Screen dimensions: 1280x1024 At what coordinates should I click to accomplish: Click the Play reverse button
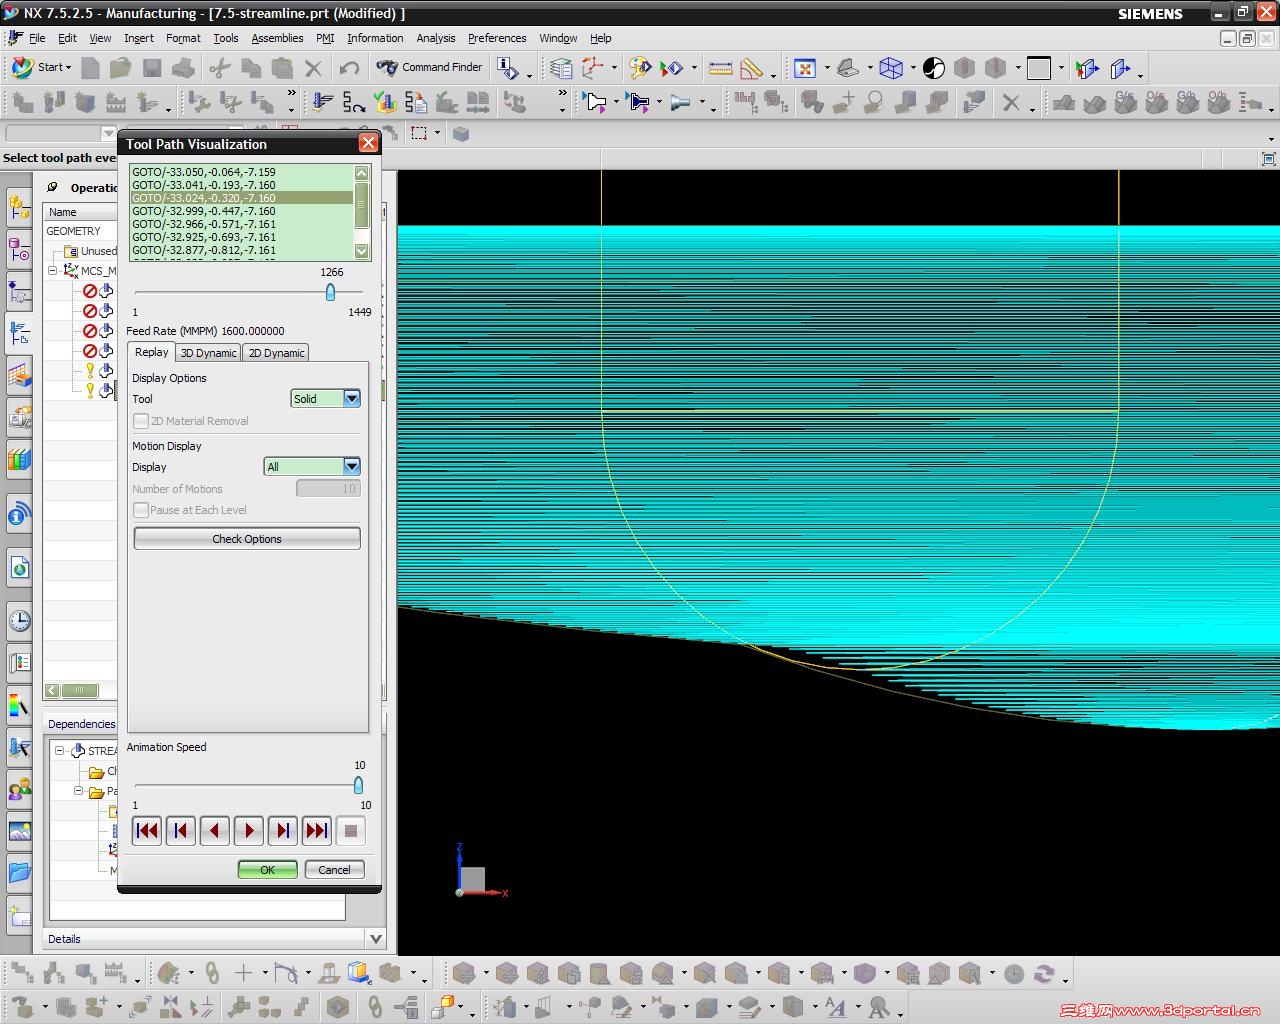point(214,830)
